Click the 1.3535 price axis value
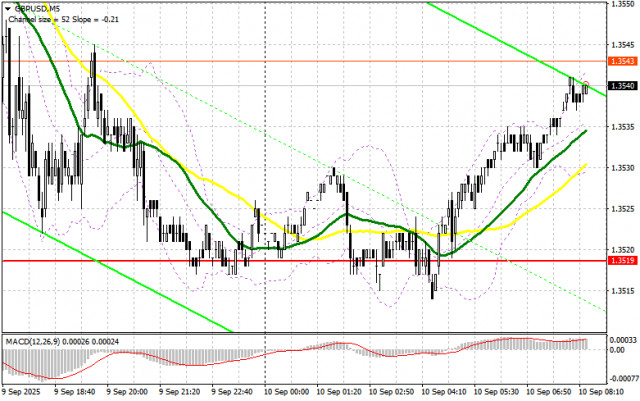Screen dimensions: 640x401 tap(622, 127)
